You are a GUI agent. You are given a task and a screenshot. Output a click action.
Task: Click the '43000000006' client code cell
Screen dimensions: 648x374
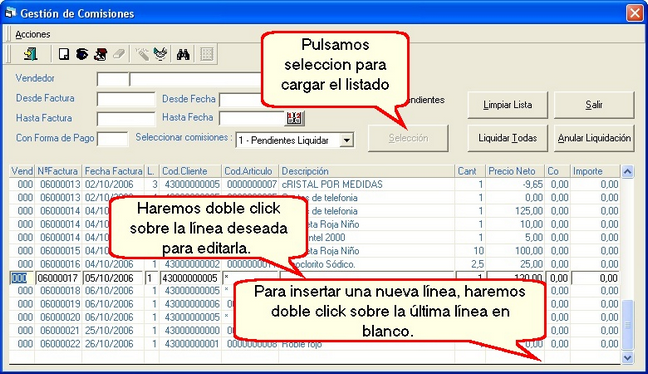pos(192,304)
